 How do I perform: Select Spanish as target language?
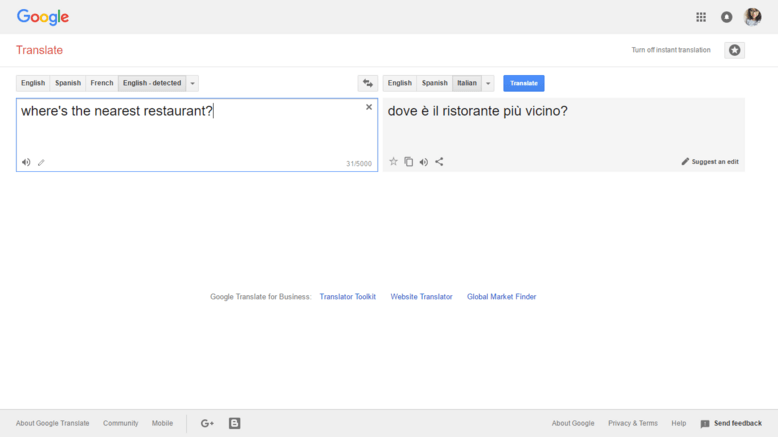435,83
